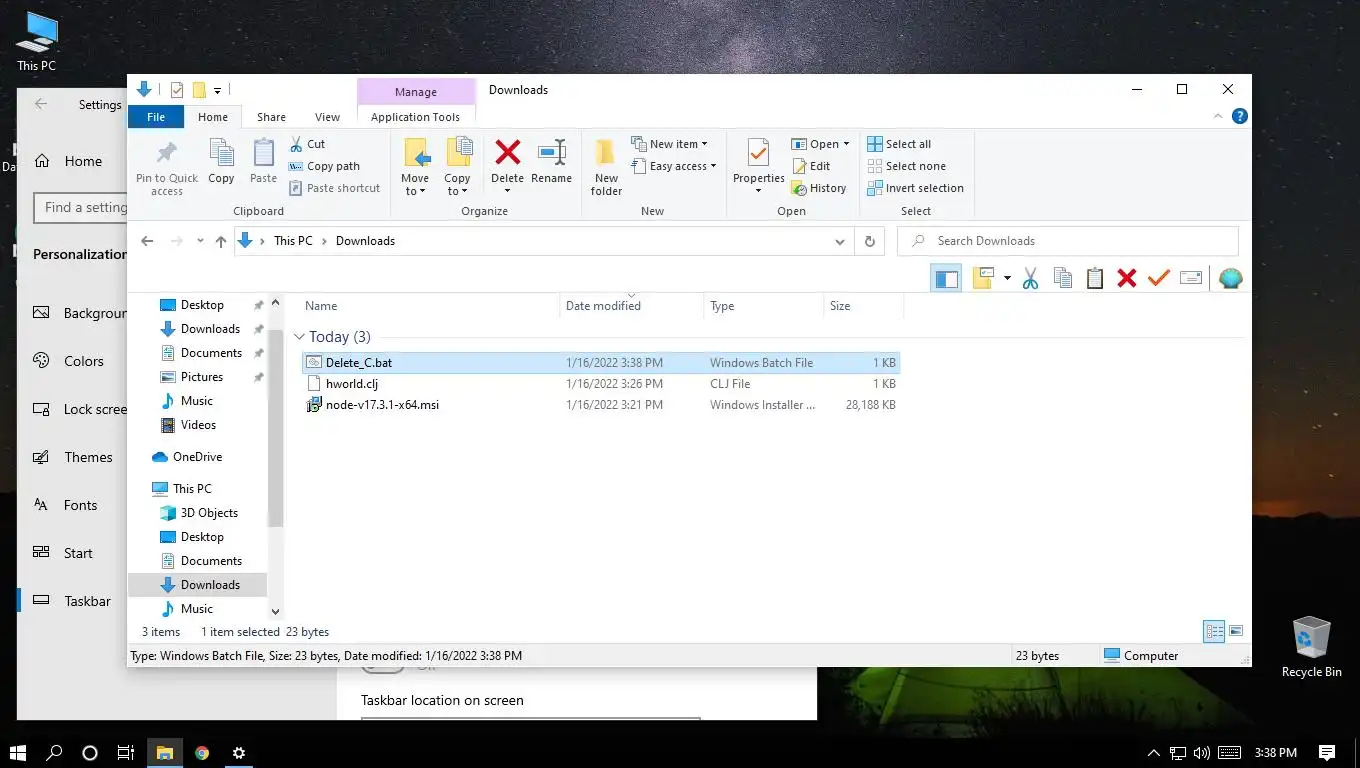
Task: Open the Easy access dropdown
Action: (x=713, y=166)
